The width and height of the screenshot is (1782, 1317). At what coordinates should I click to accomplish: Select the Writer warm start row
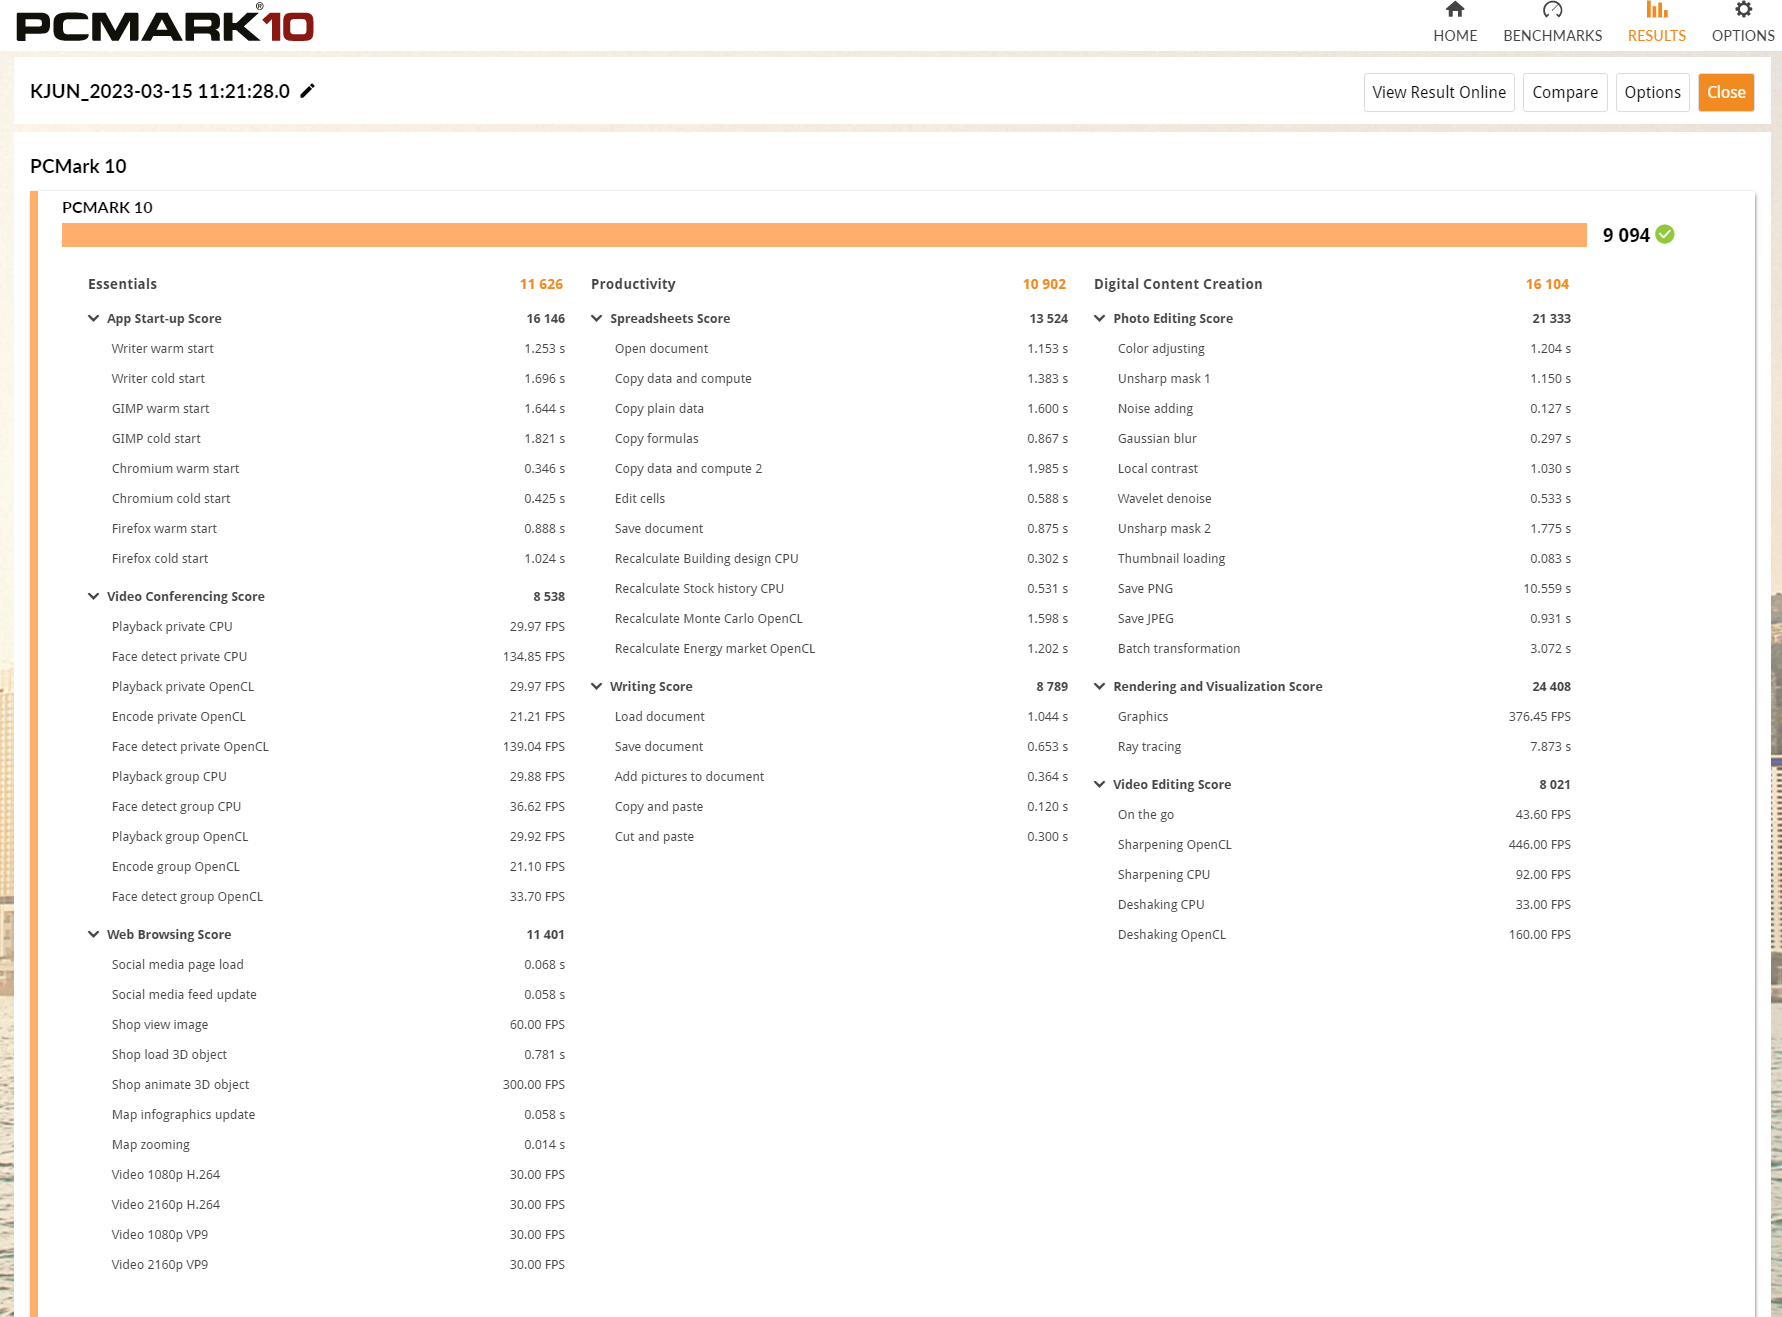click(338, 348)
